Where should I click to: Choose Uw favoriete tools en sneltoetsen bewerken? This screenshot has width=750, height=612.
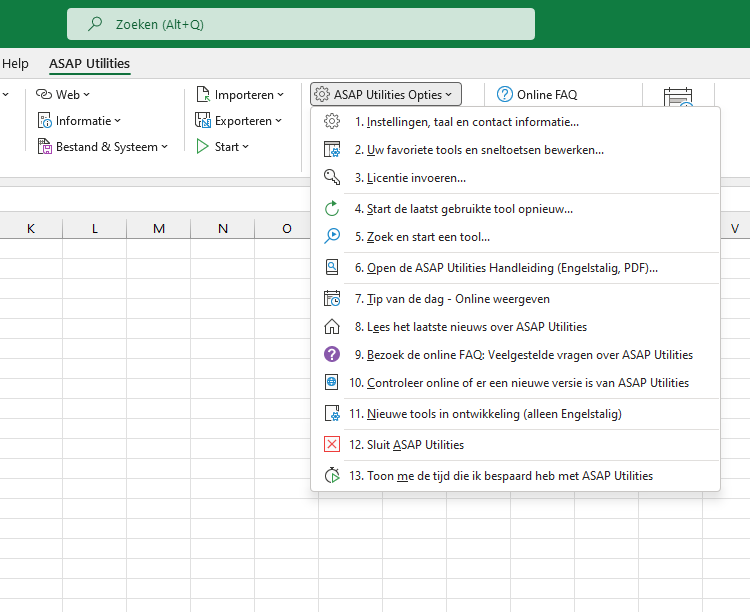pos(515,149)
